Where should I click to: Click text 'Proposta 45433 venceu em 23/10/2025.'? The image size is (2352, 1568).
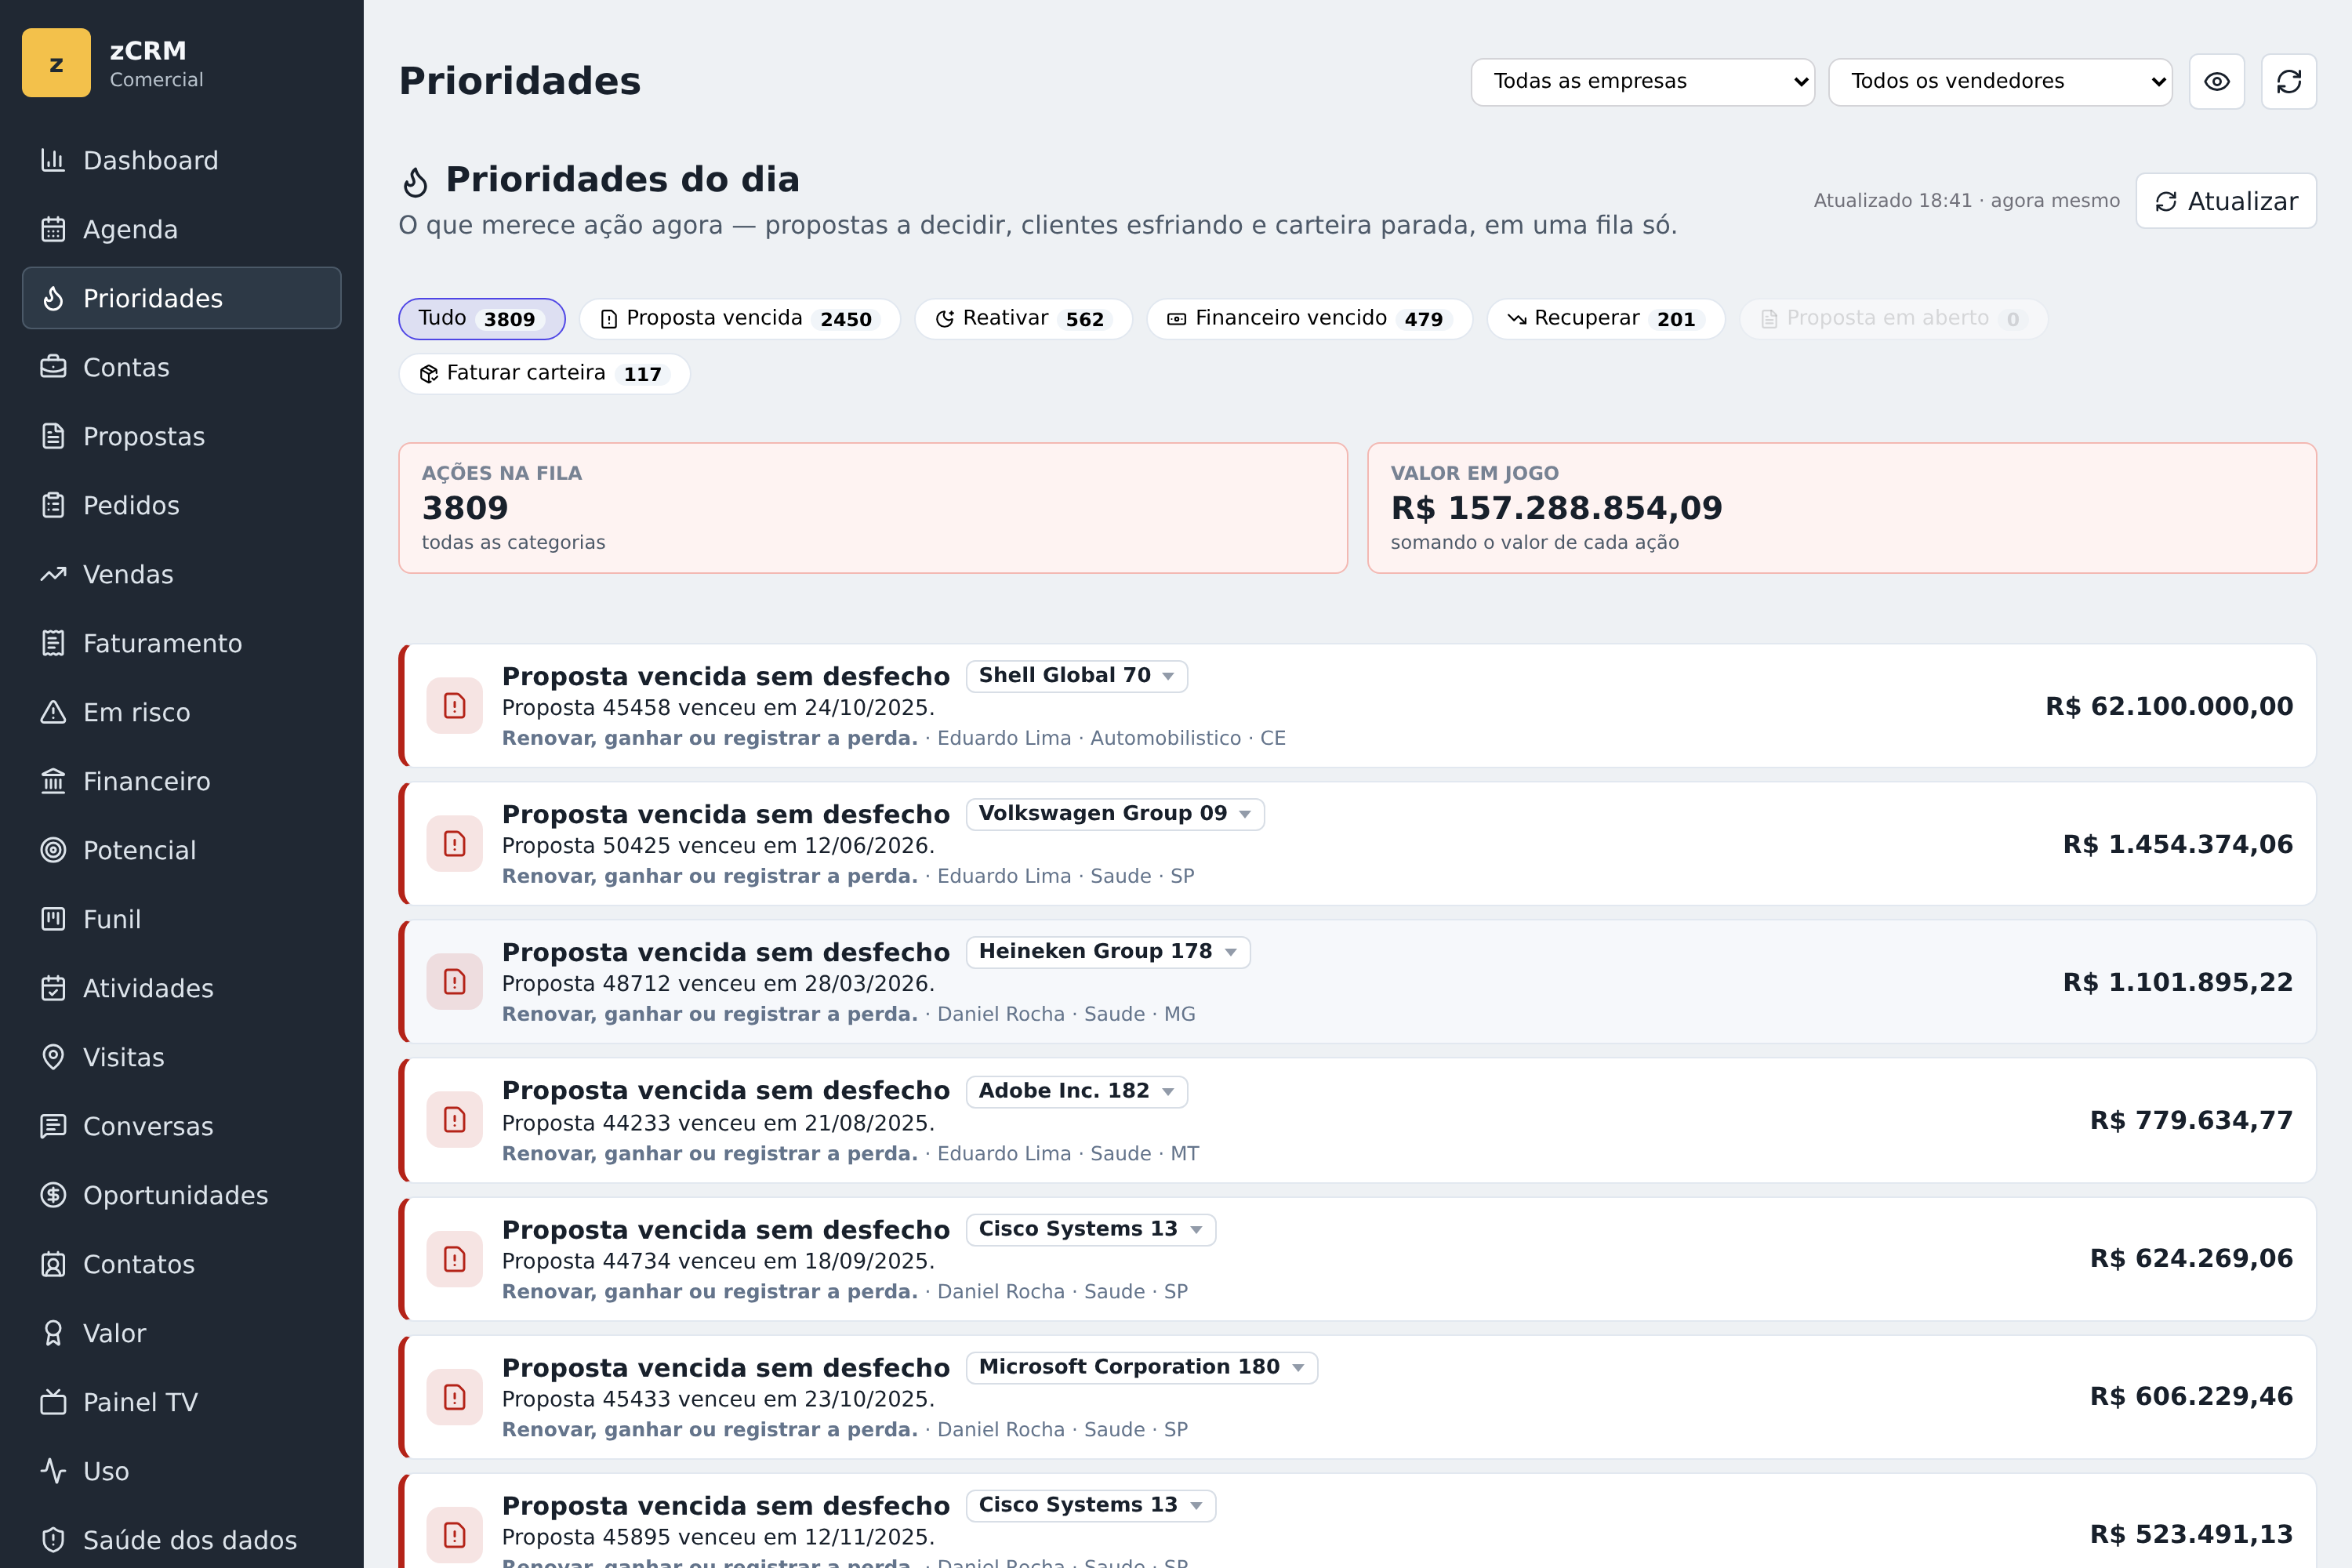click(718, 1399)
